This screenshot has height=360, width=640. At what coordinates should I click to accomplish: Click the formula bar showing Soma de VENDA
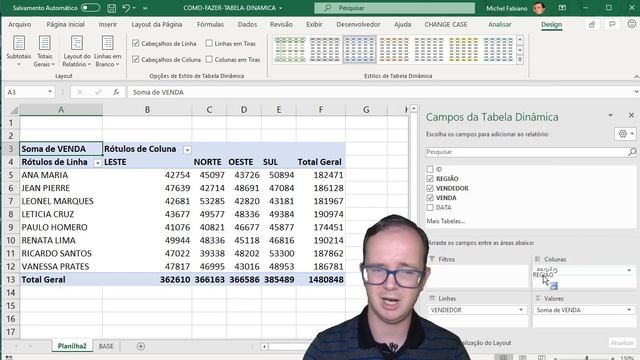(x=380, y=92)
